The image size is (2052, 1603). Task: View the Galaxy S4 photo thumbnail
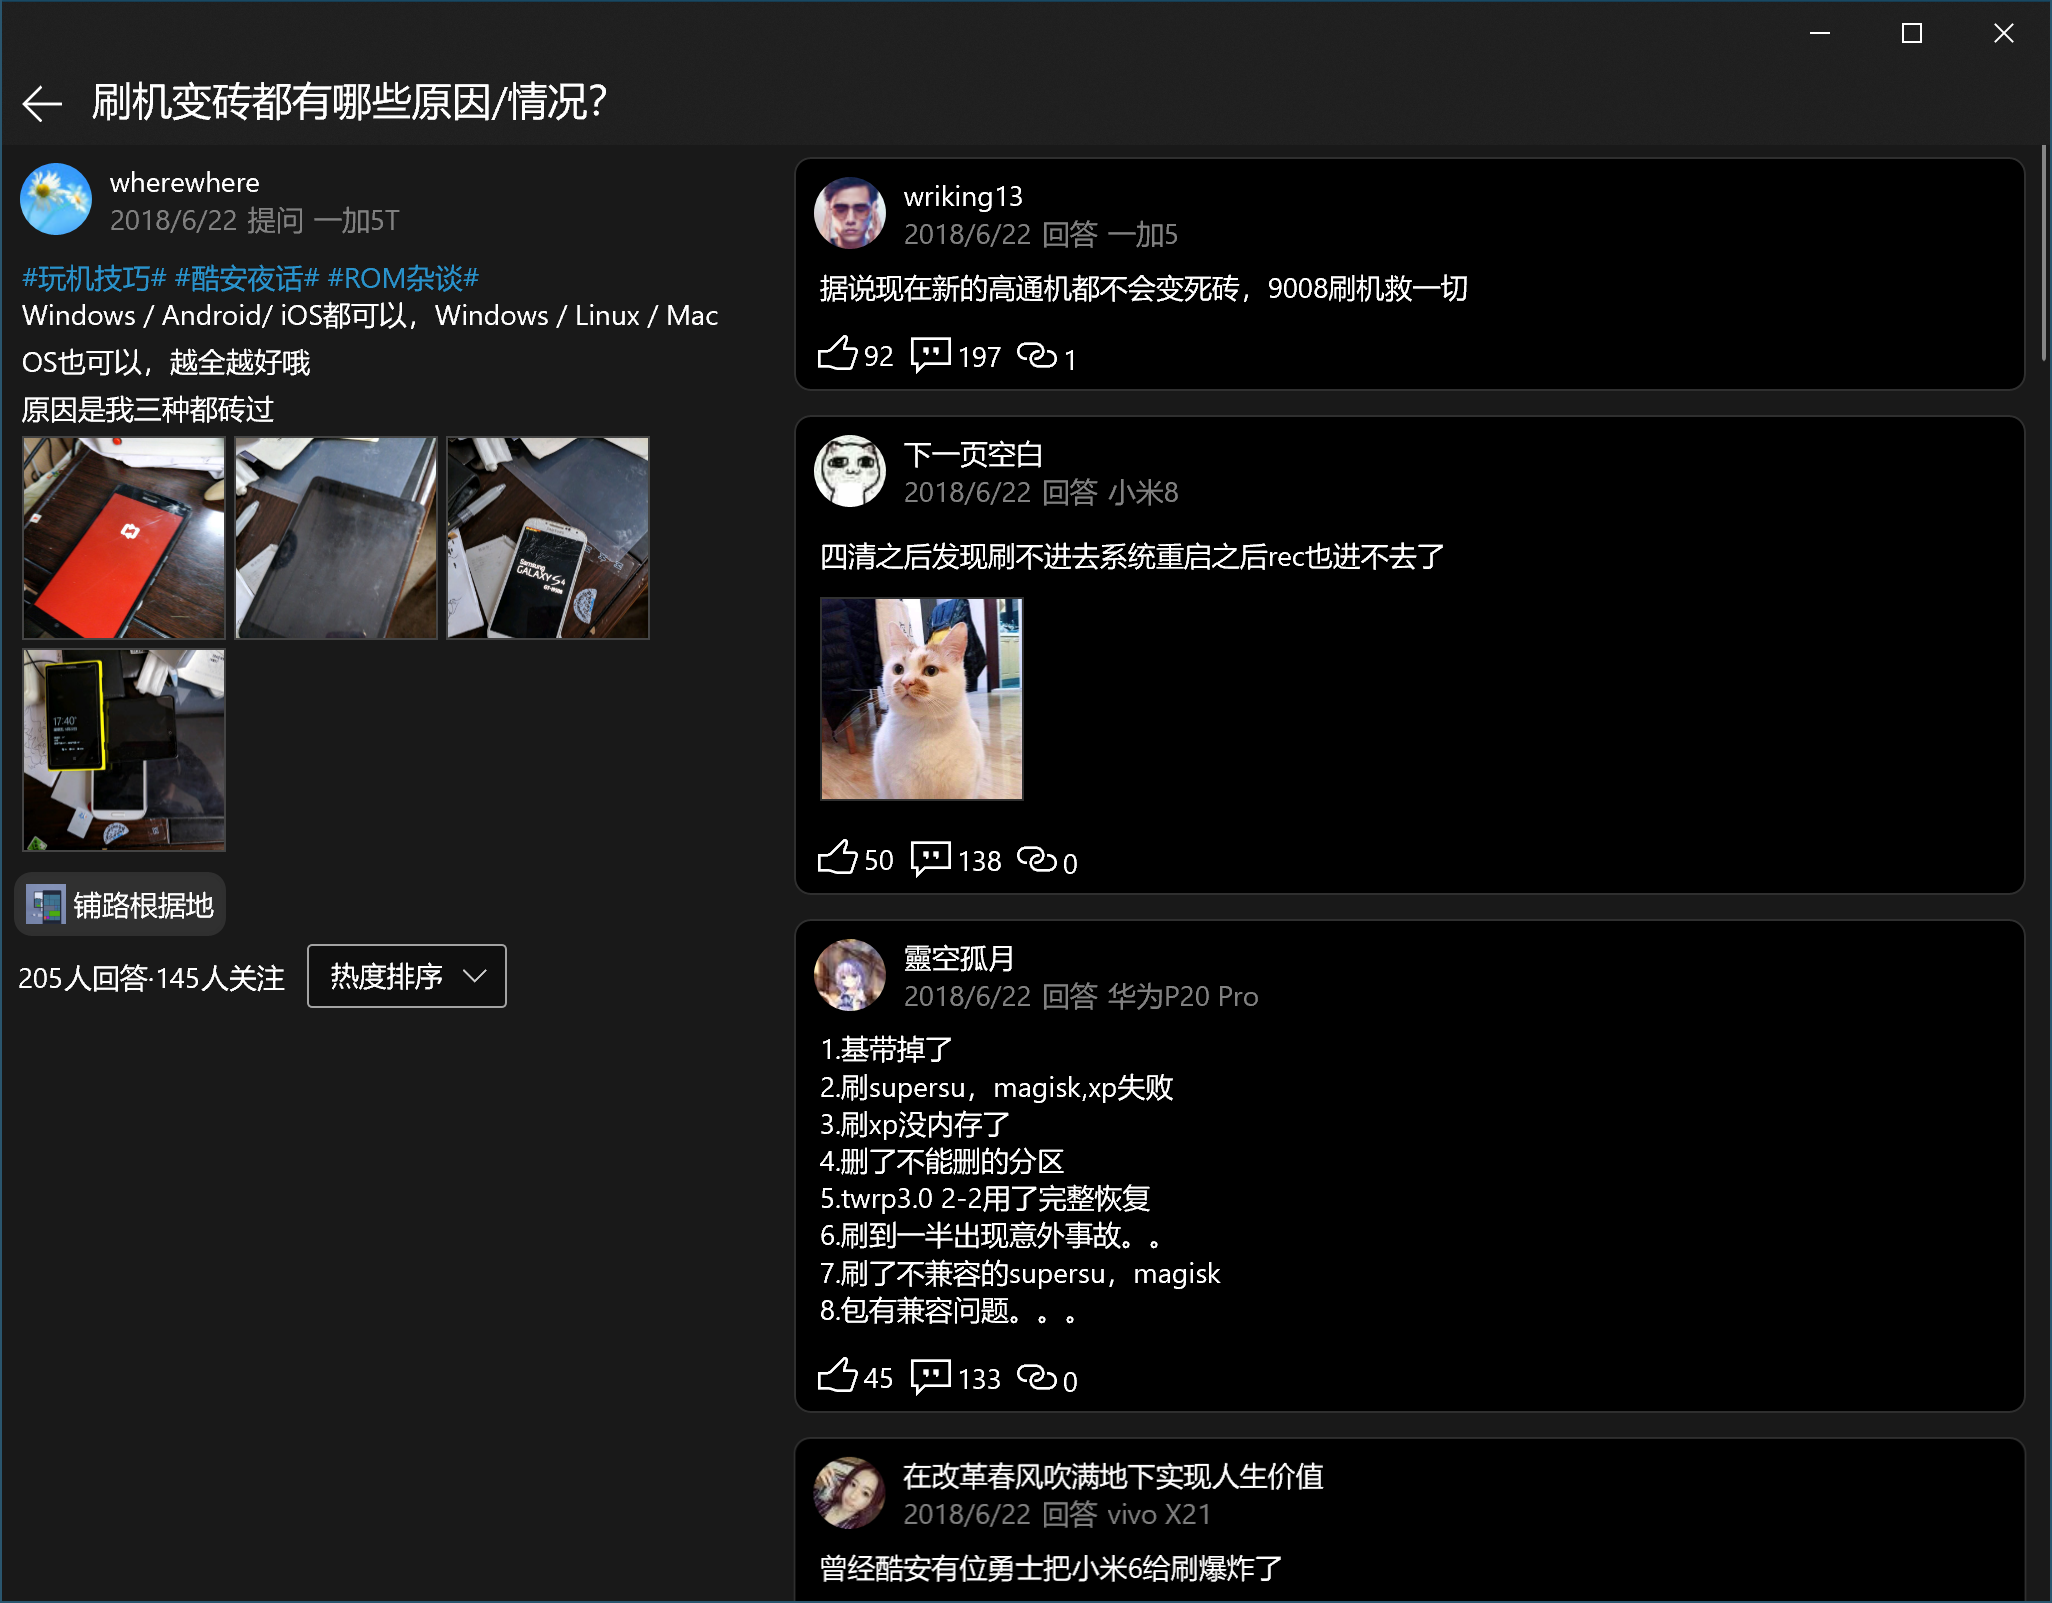click(x=548, y=538)
